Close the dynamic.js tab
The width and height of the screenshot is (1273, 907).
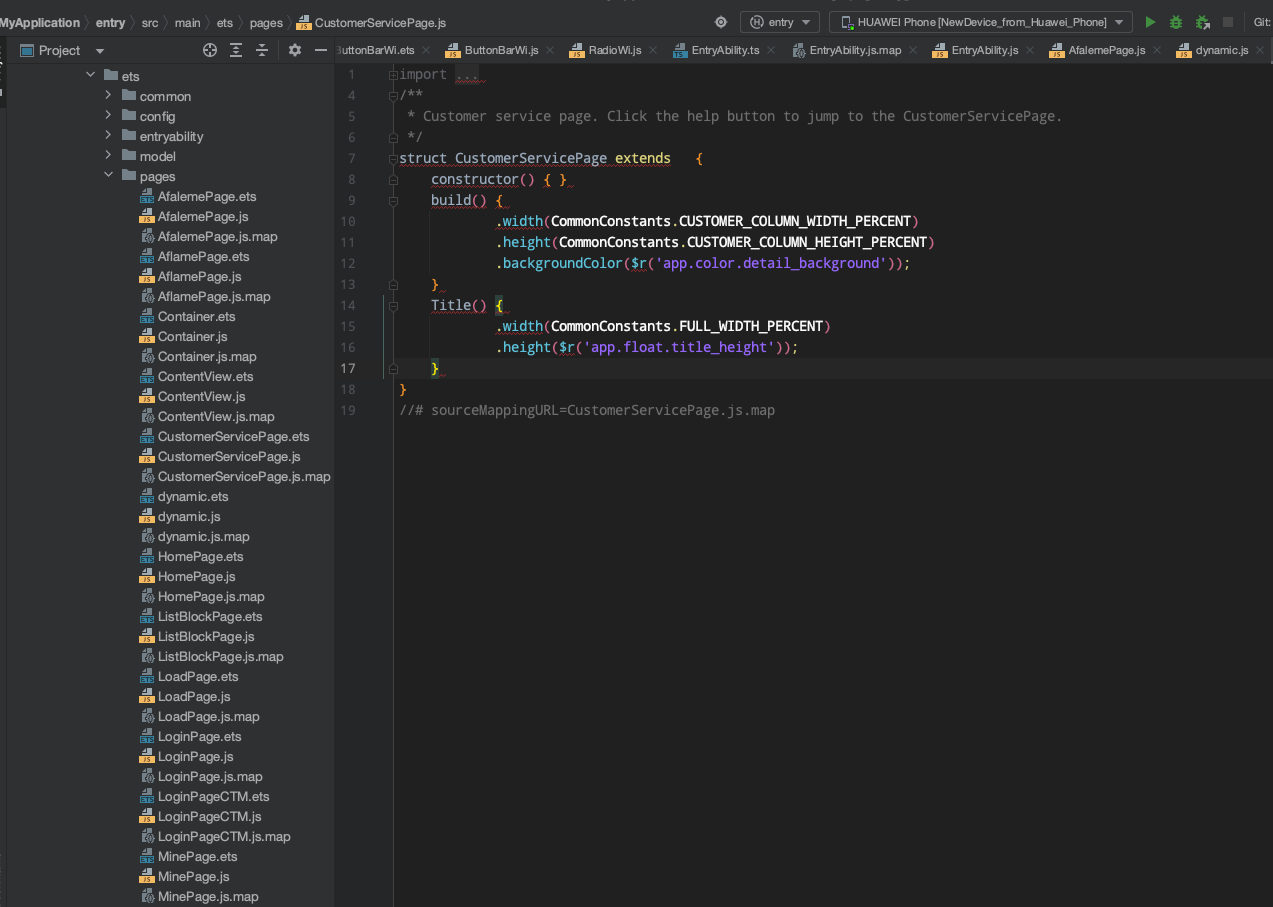click(x=1260, y=50)
